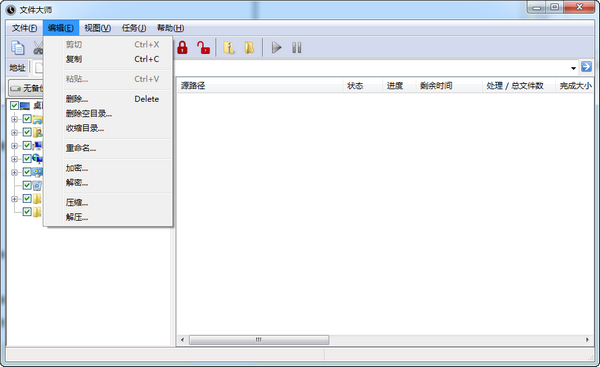Screen dimensions: 600x367
Task: Choose 删除... from the edit menu
Action: [x=108, y=99]
